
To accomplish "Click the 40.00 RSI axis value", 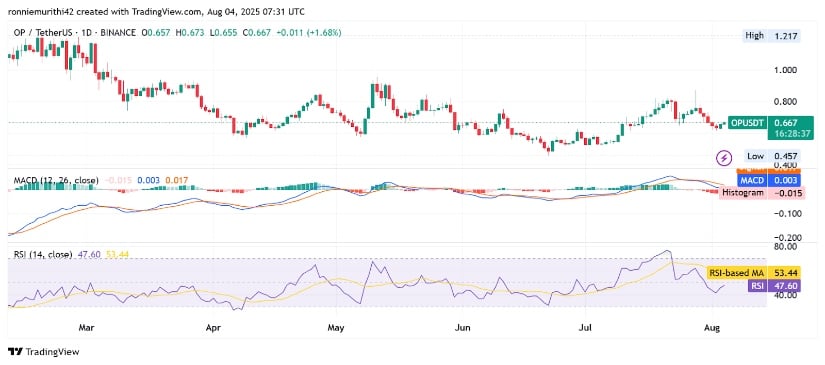I will tap(786, 295).
